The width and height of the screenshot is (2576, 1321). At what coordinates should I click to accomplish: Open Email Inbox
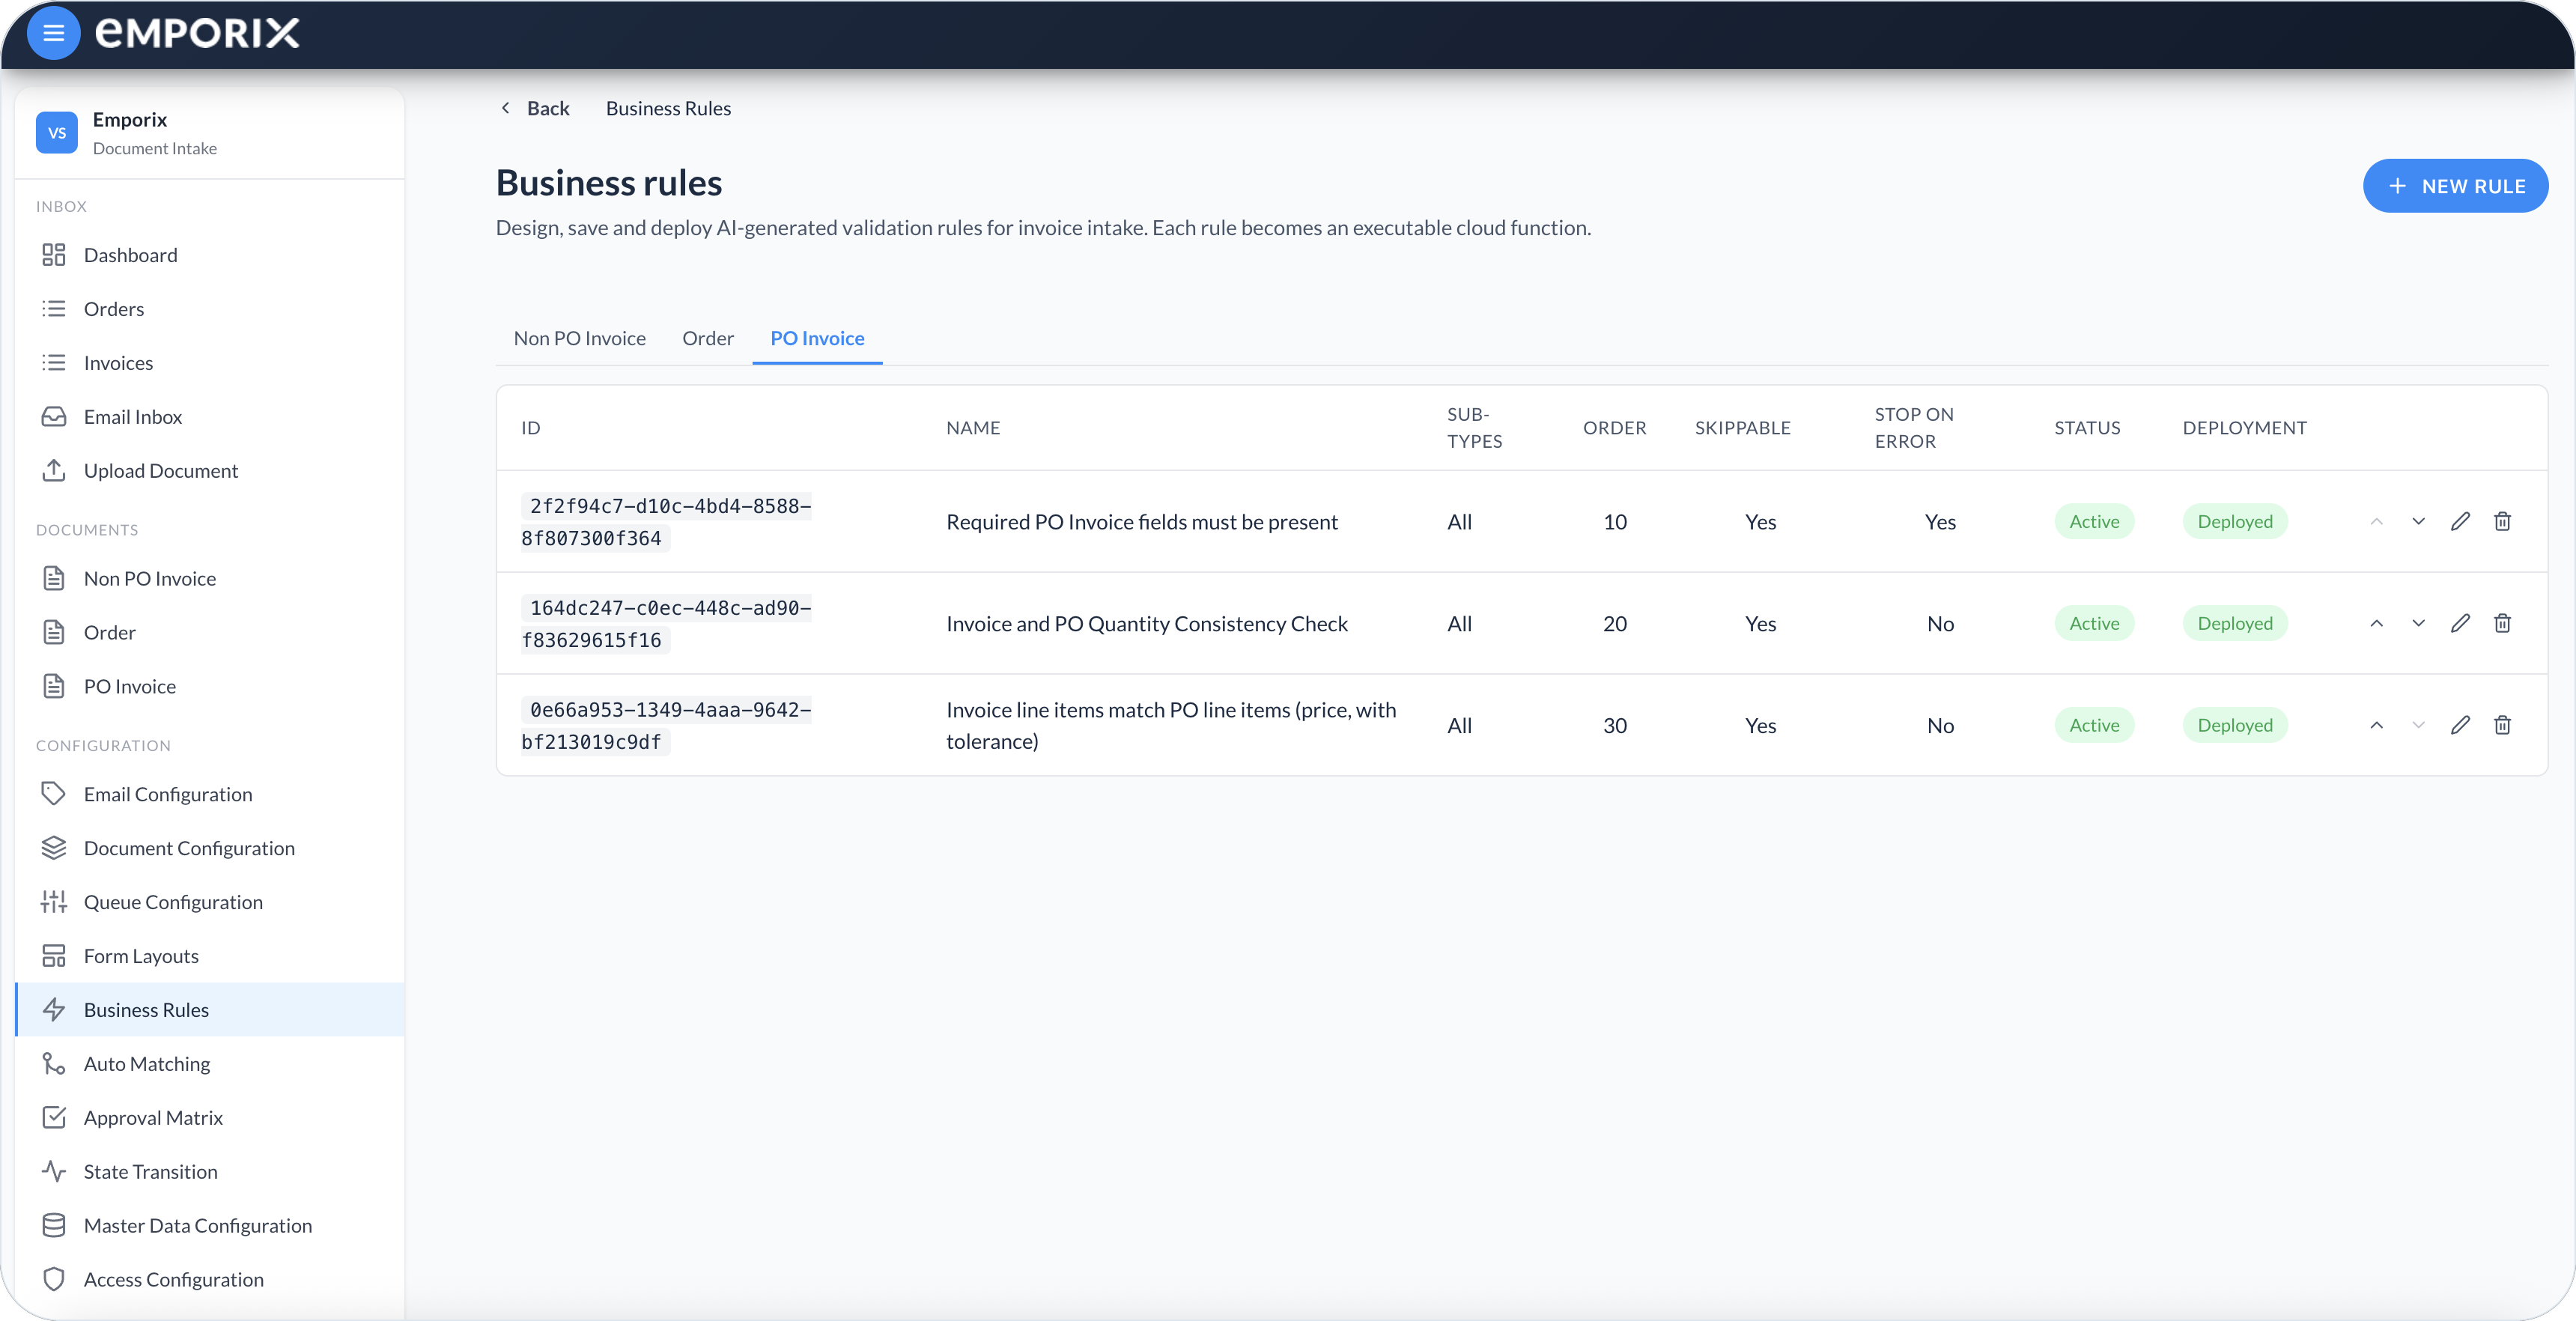point(210,417)
